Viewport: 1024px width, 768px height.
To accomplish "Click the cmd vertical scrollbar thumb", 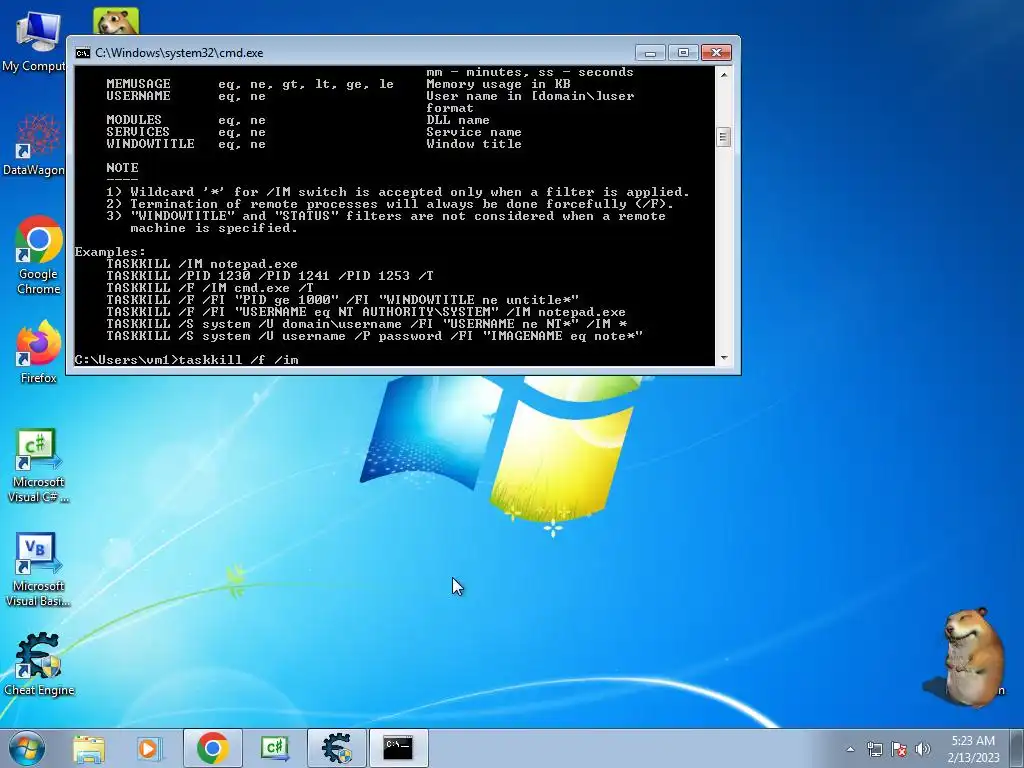I will [x=723, y=137].
